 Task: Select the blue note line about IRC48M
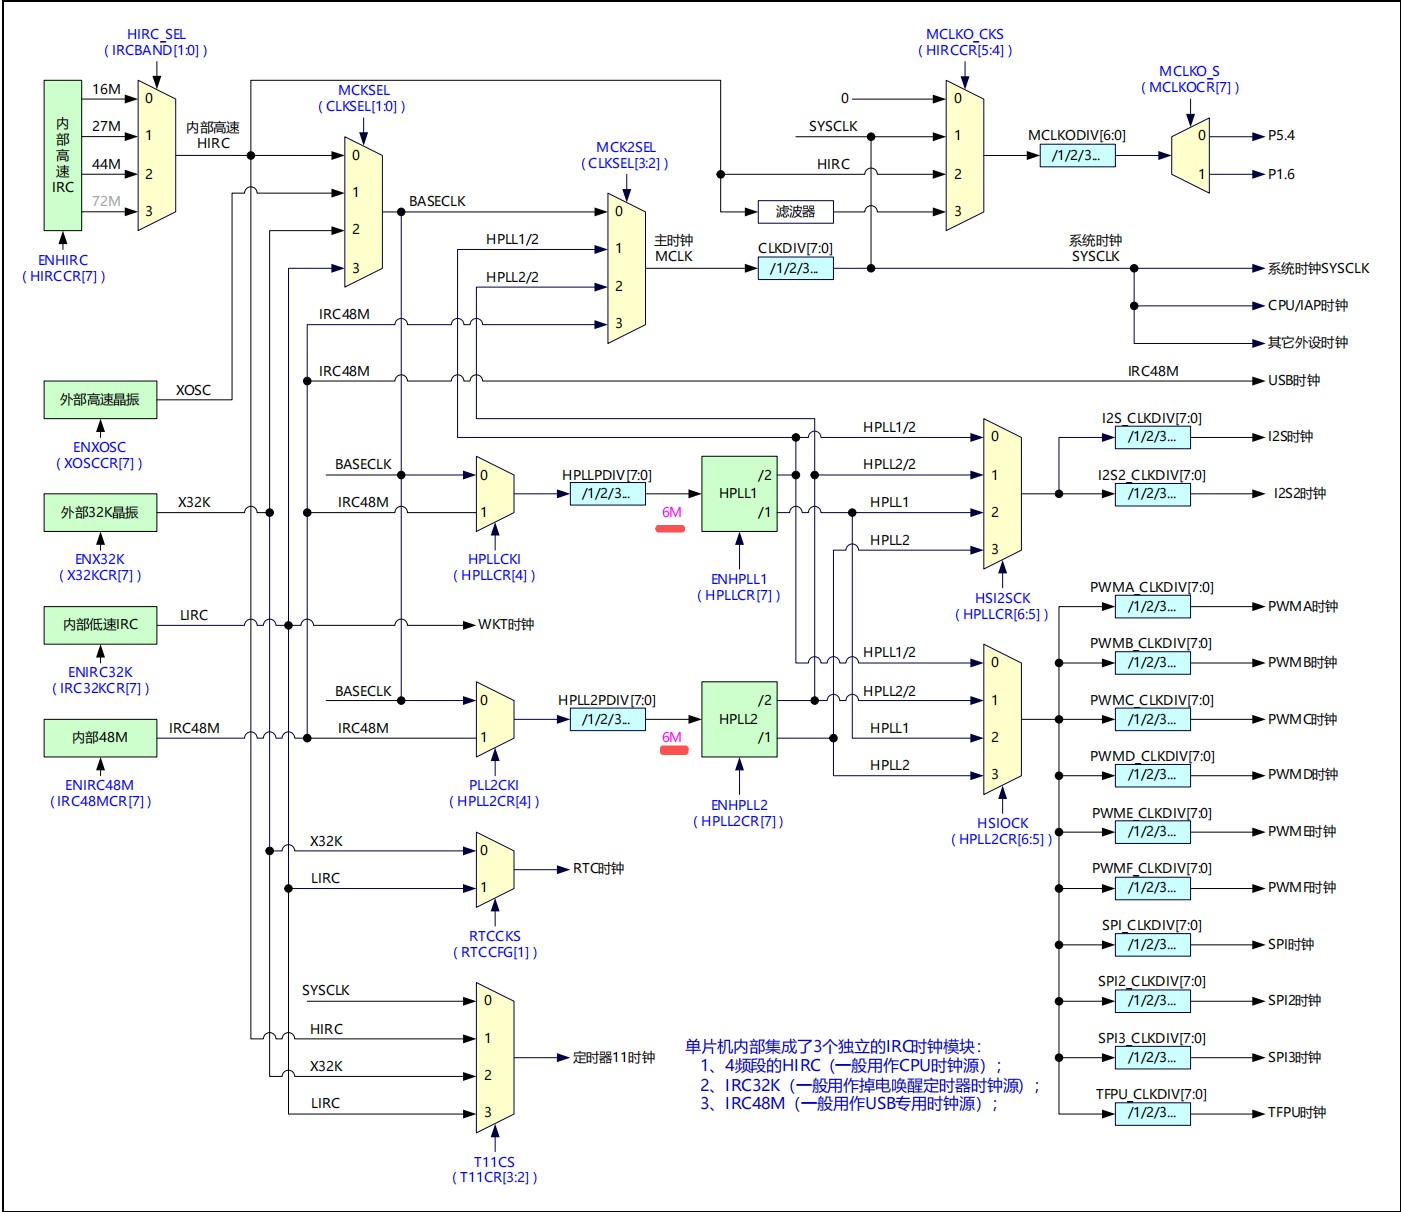pos(849,1104)
